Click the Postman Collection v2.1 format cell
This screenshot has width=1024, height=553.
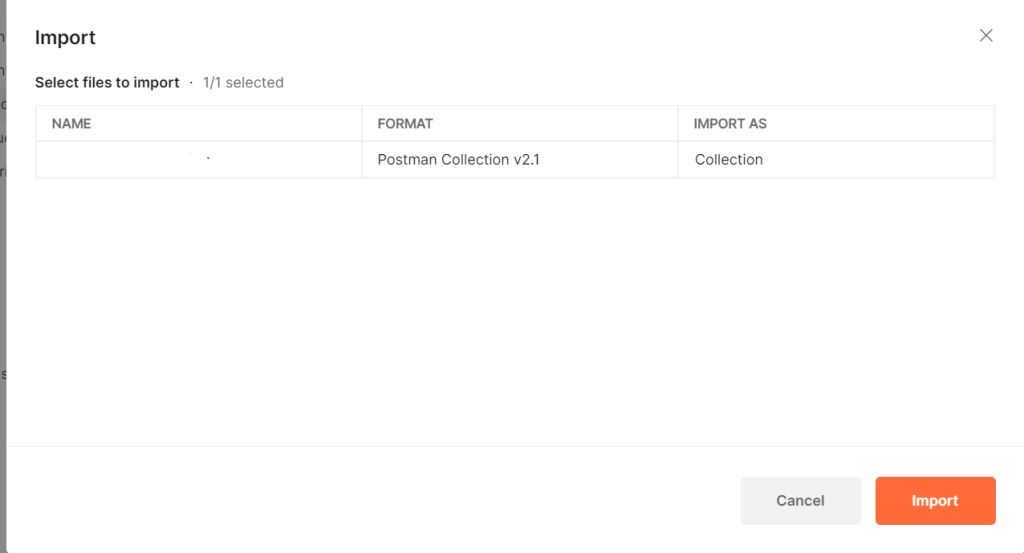coord(458,160)
